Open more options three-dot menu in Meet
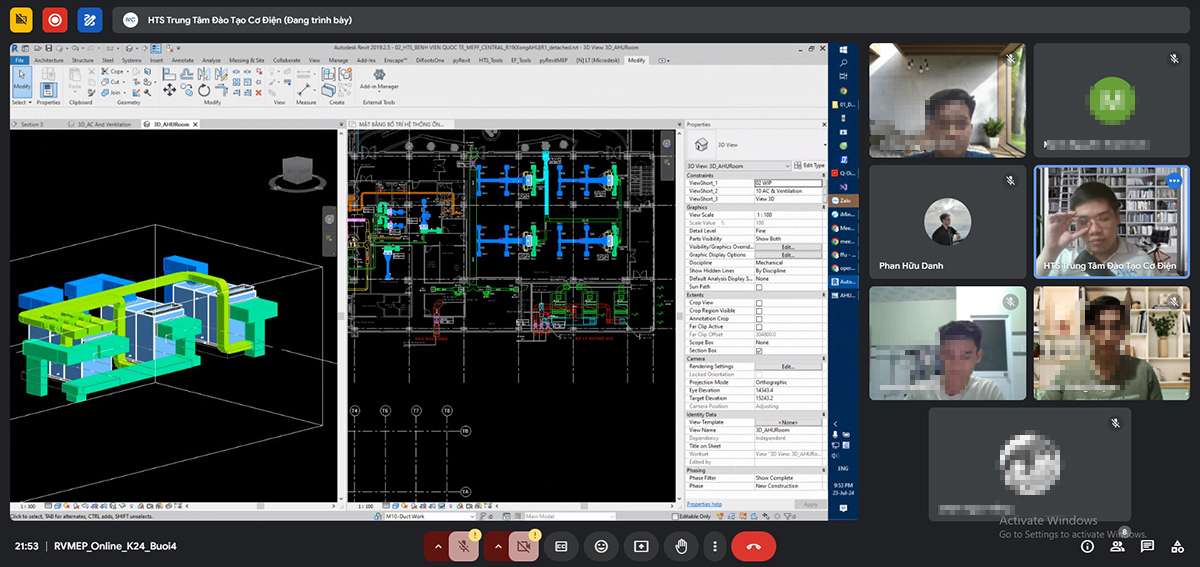This screenshot has width=1200, height=567. (714, 546)
